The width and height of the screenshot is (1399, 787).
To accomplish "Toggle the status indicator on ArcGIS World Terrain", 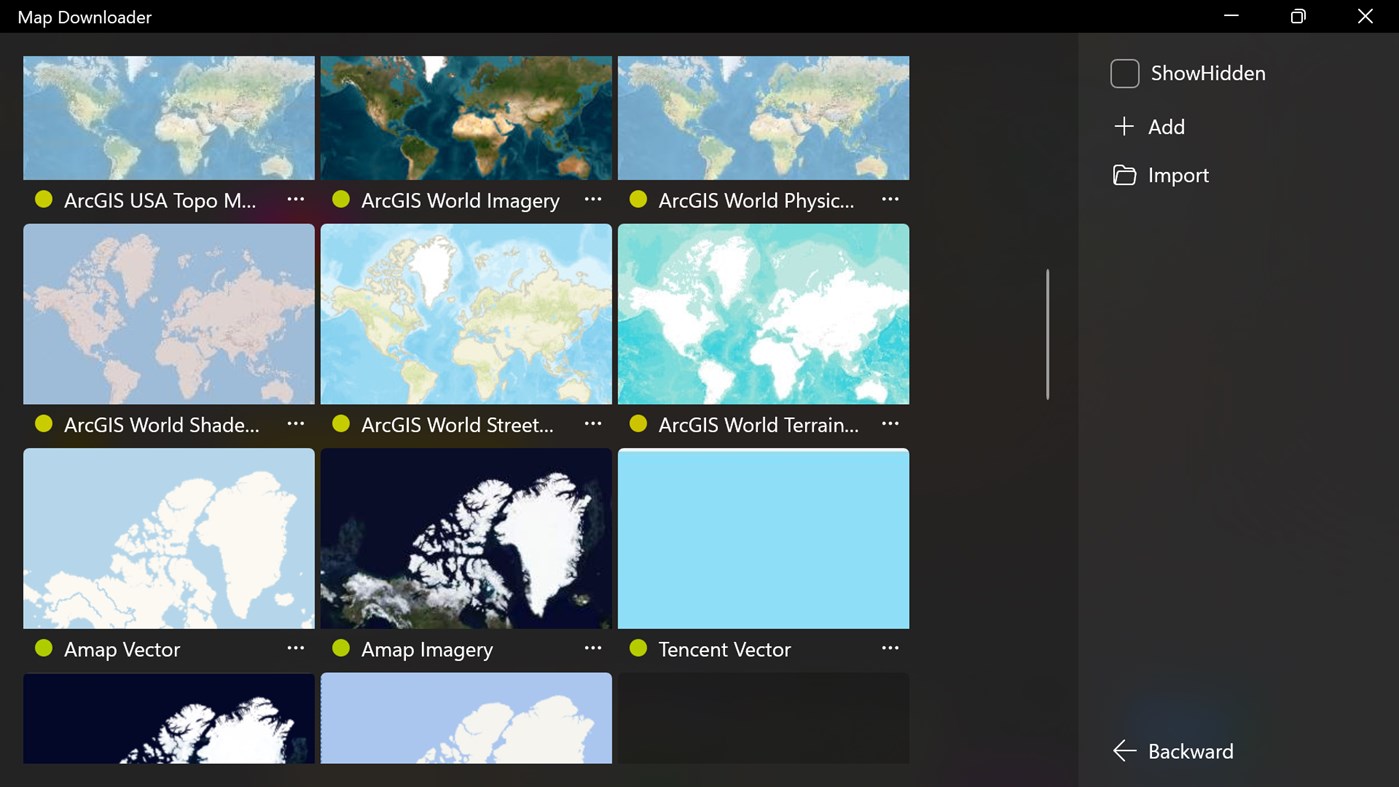I will [x=638, y=424].
